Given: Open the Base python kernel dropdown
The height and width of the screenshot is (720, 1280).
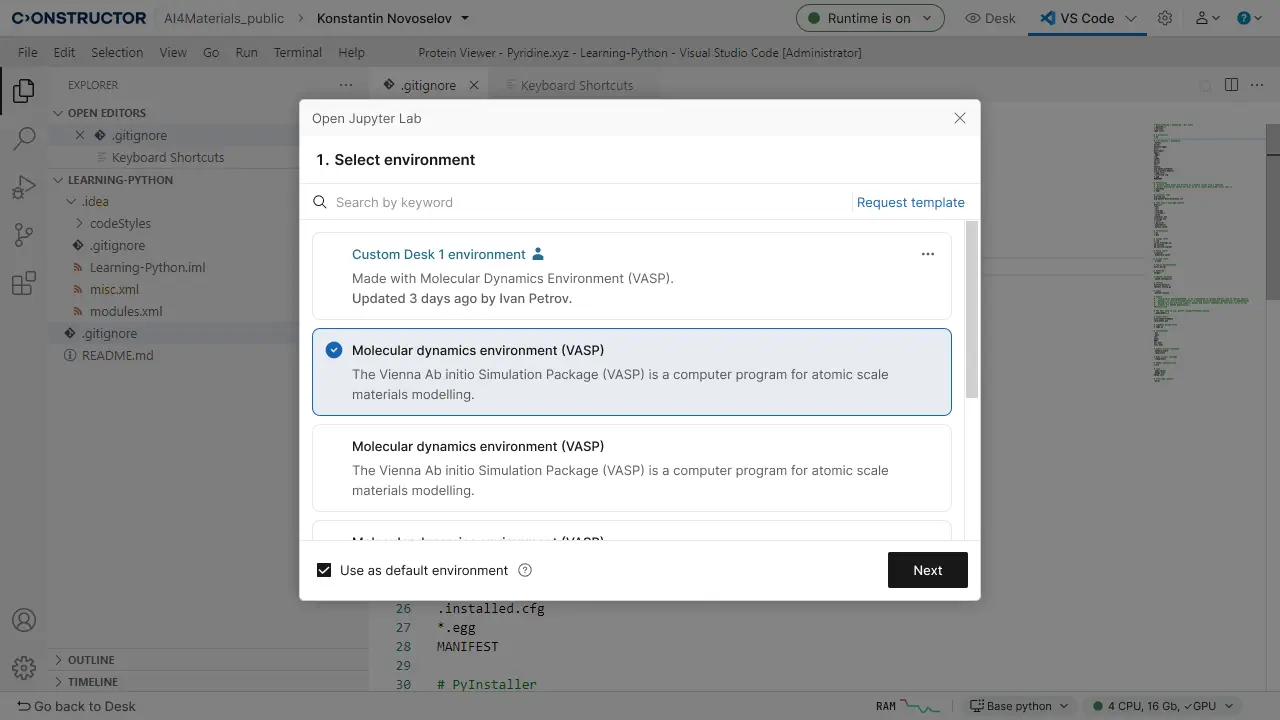Looking at the screenshot, I should pos(1019,706).
